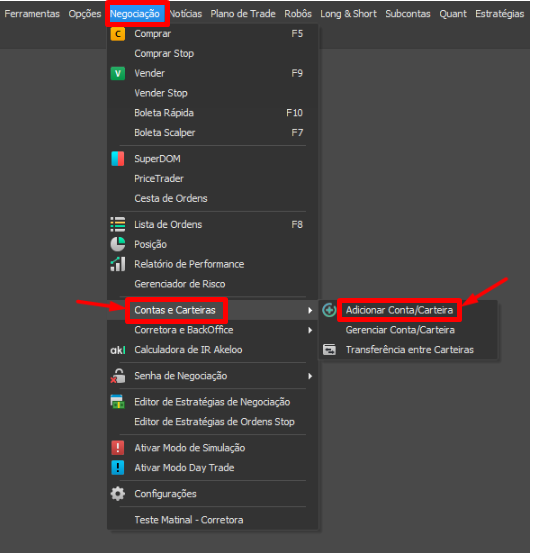Click the green Vender 'V' icon
Image resolution: width=533 pixels, height=553 pixels.
118,73
